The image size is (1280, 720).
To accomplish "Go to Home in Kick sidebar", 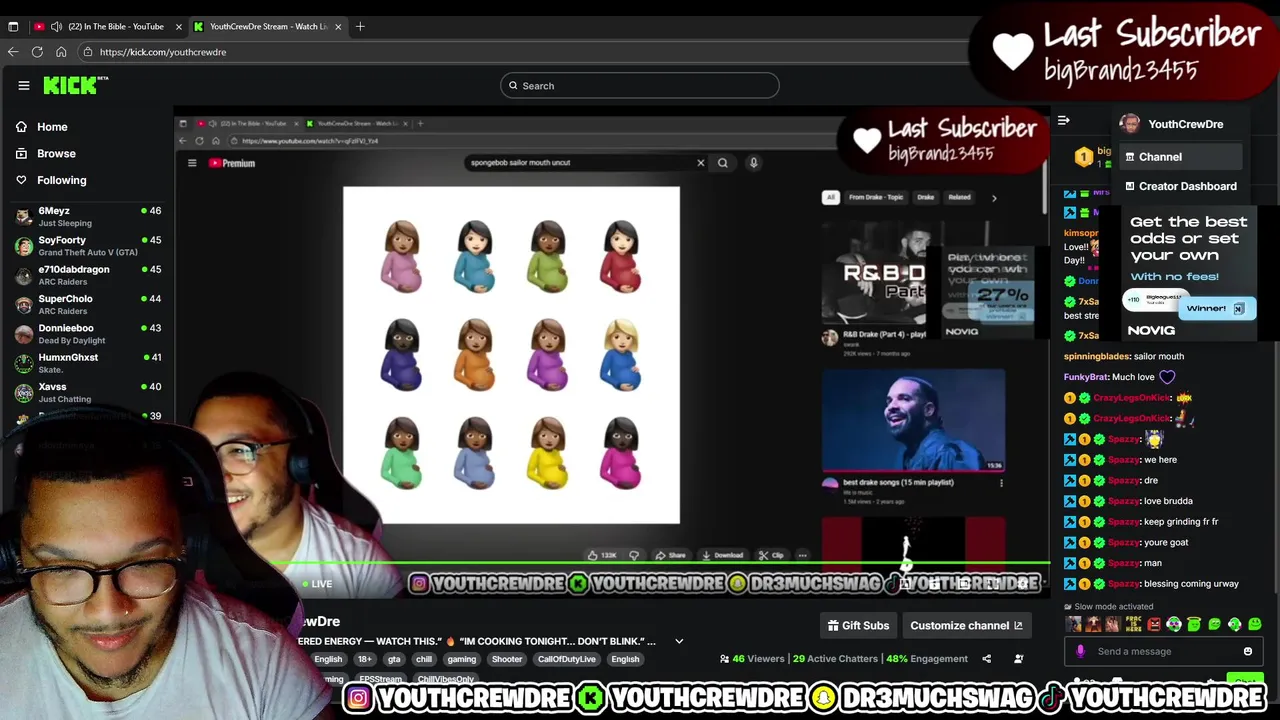I will pos(41,127).
